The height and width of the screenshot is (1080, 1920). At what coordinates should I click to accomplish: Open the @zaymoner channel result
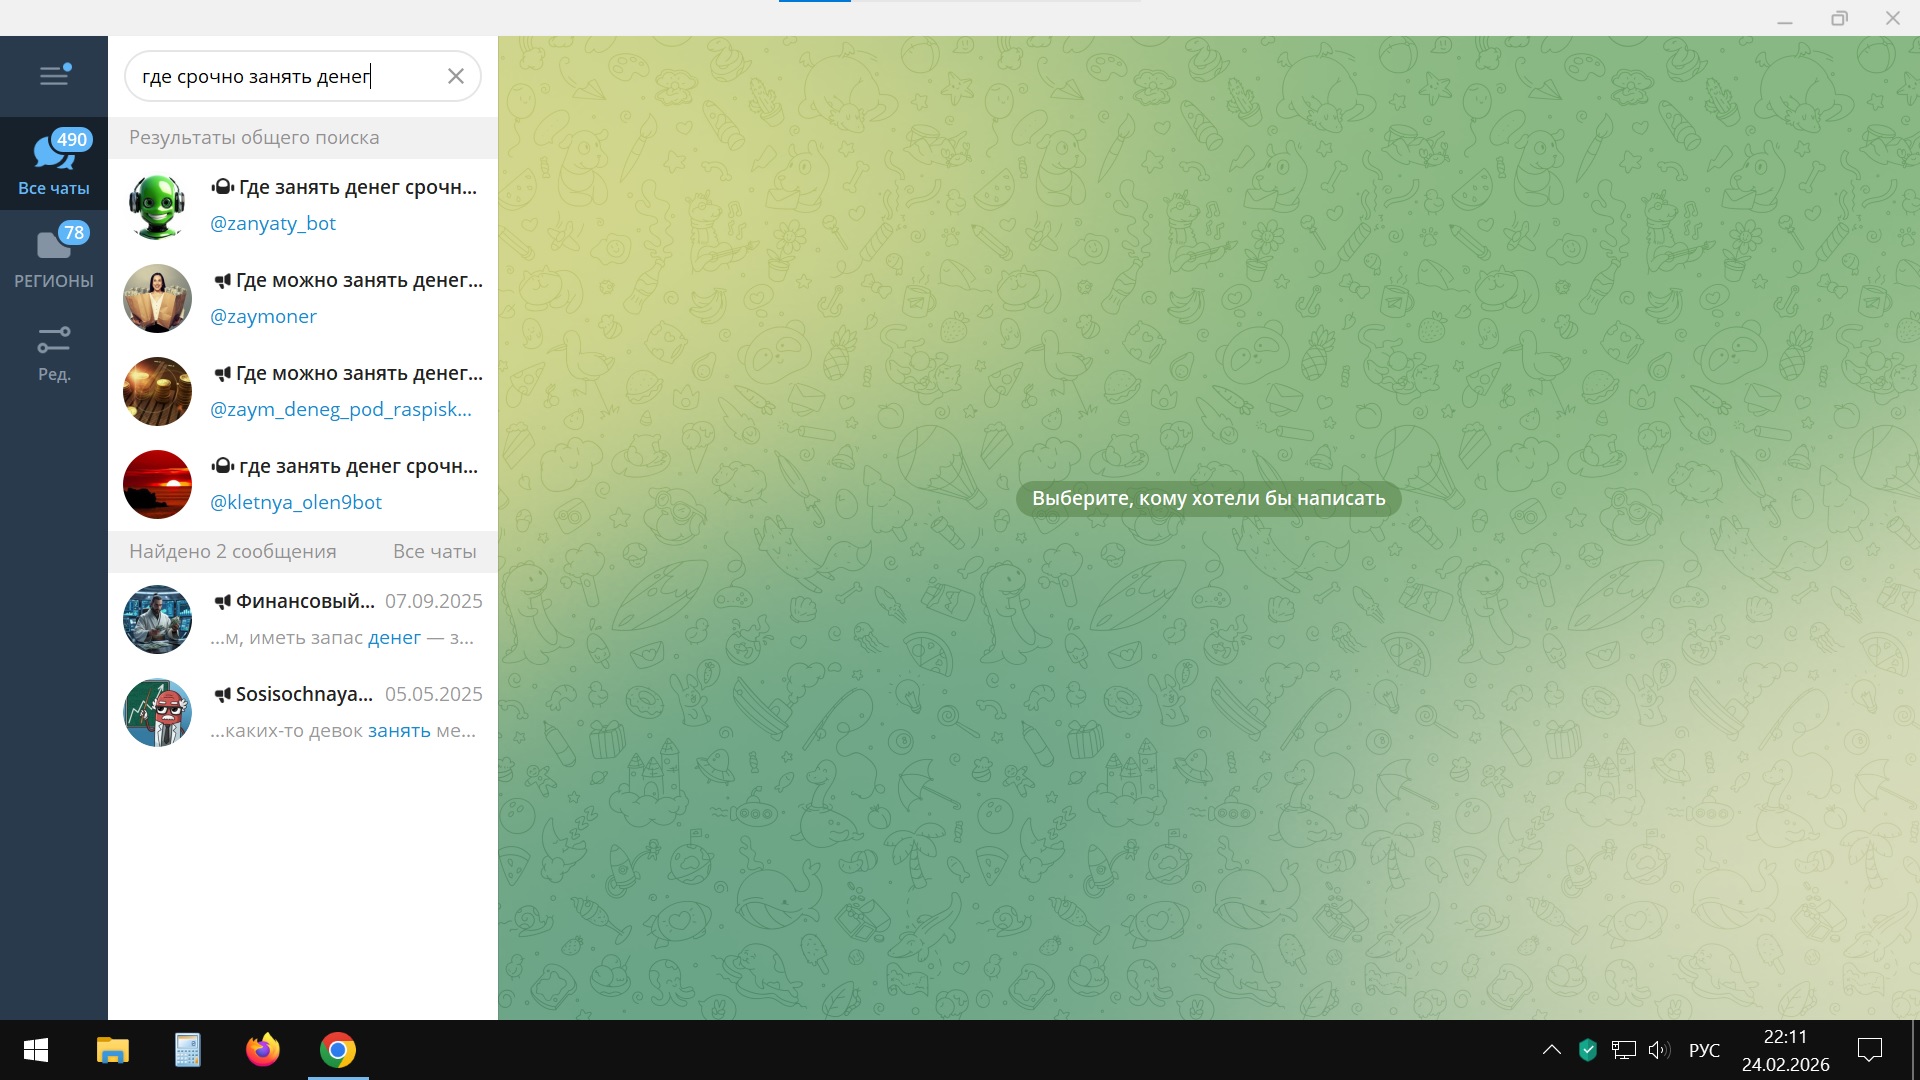pyautogui.click(x=345, y=298)
